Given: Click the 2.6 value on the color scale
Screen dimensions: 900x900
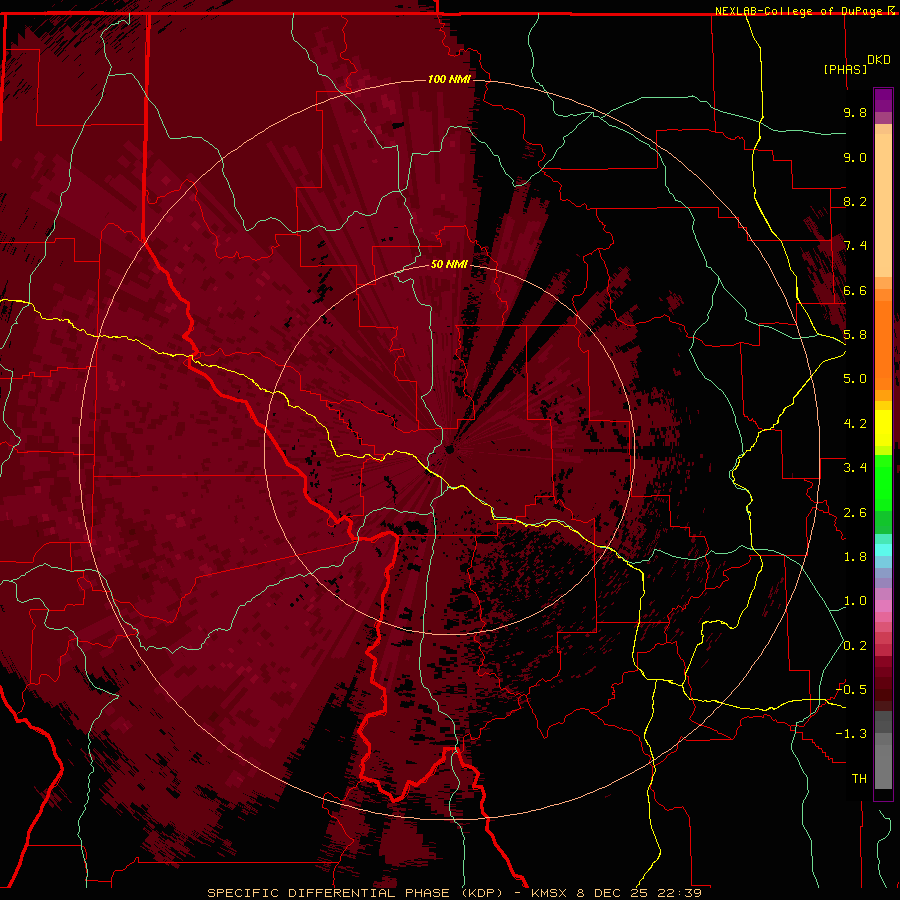Looking at the screenshot, I should pos(855,513).
